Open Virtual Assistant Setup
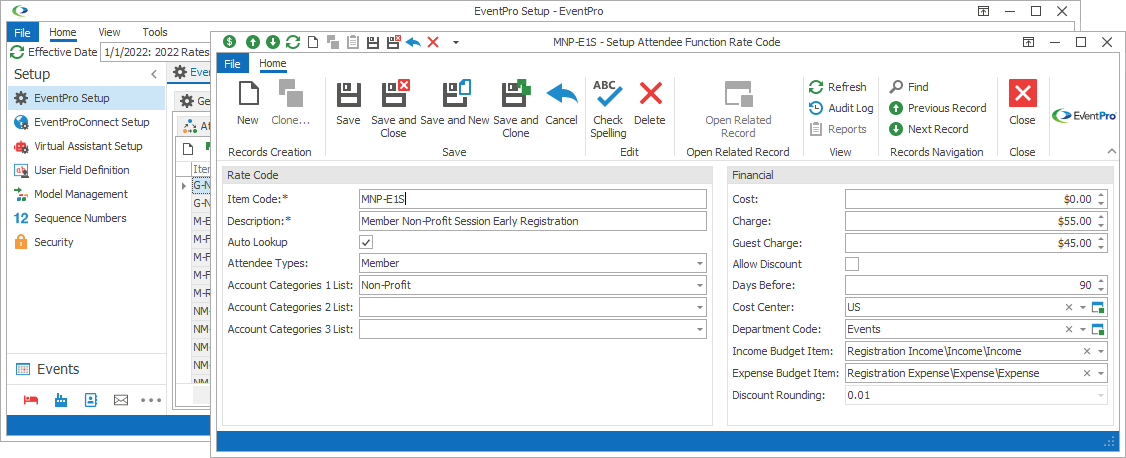The image size is (1126, 458). (86, 146)
